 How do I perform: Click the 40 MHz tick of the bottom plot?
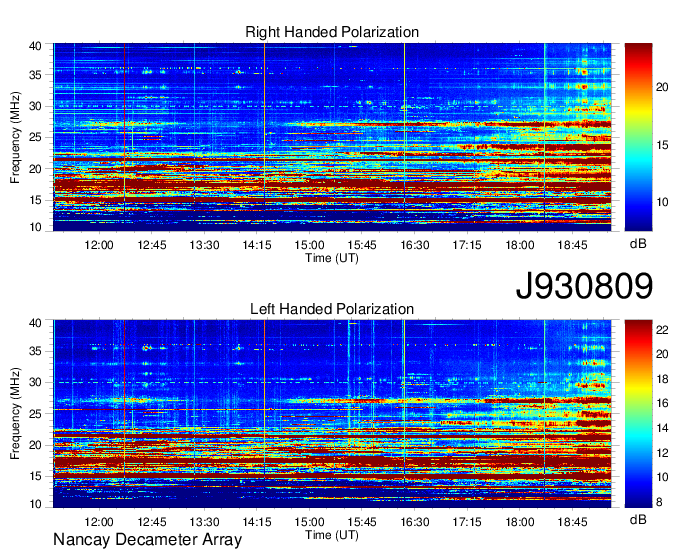point(35,323)
